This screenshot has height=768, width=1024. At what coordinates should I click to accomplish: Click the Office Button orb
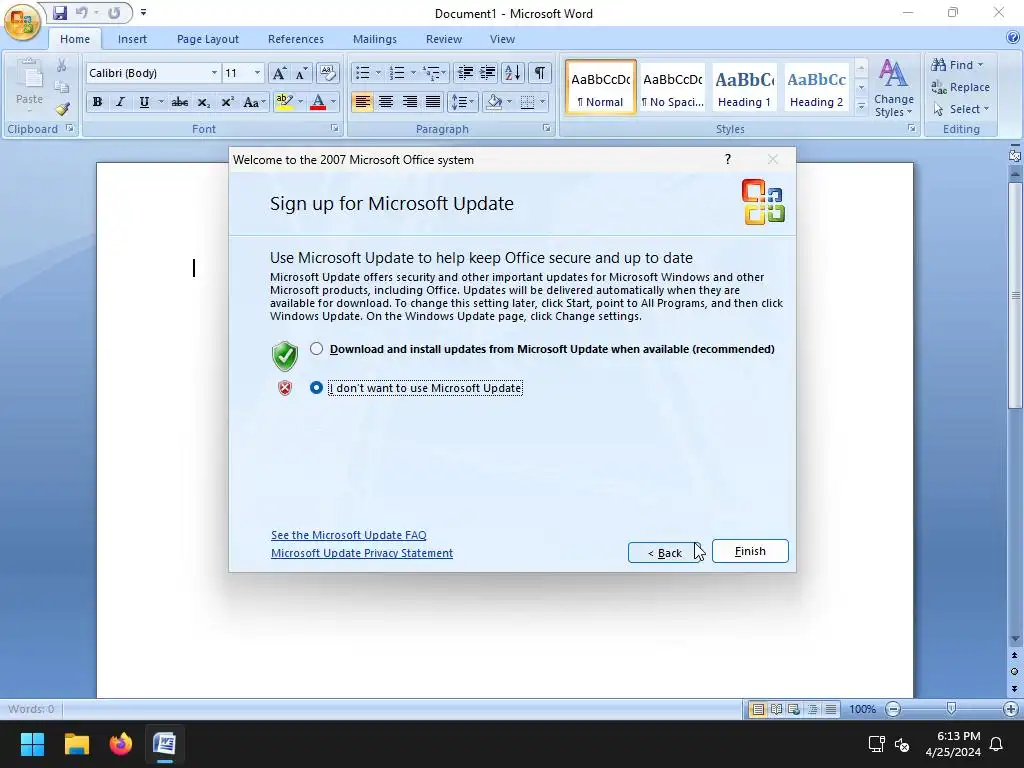(x=22, y=22)
